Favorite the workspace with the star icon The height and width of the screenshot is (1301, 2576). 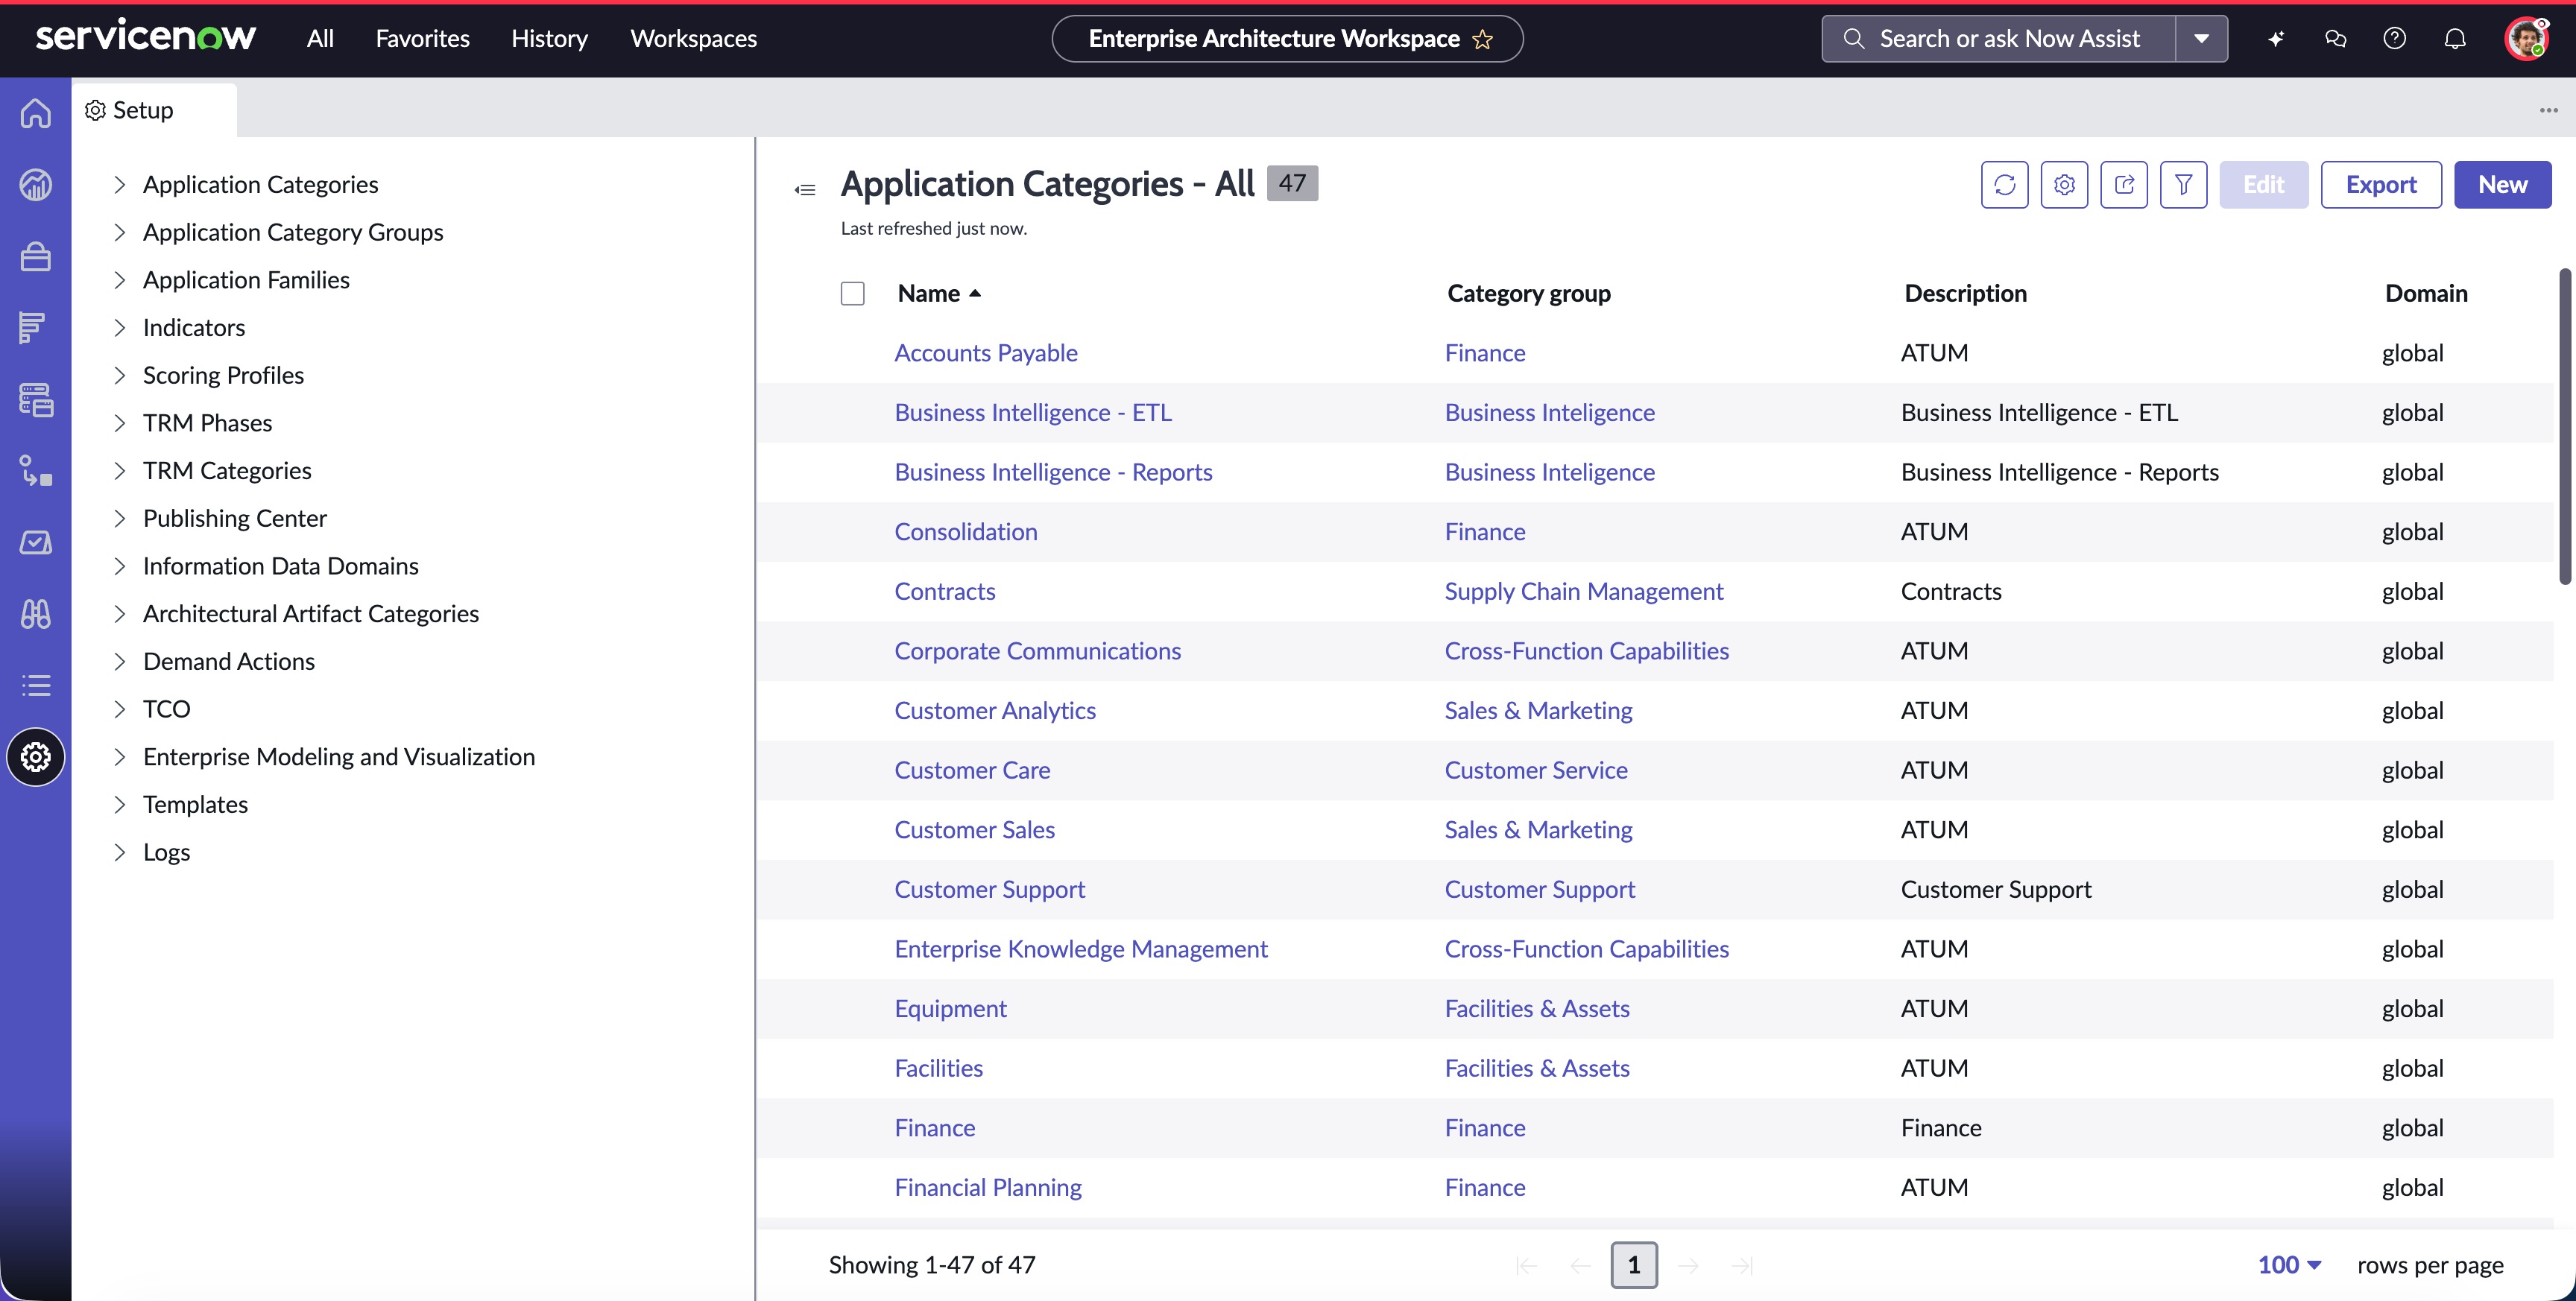pos(1482,39)
